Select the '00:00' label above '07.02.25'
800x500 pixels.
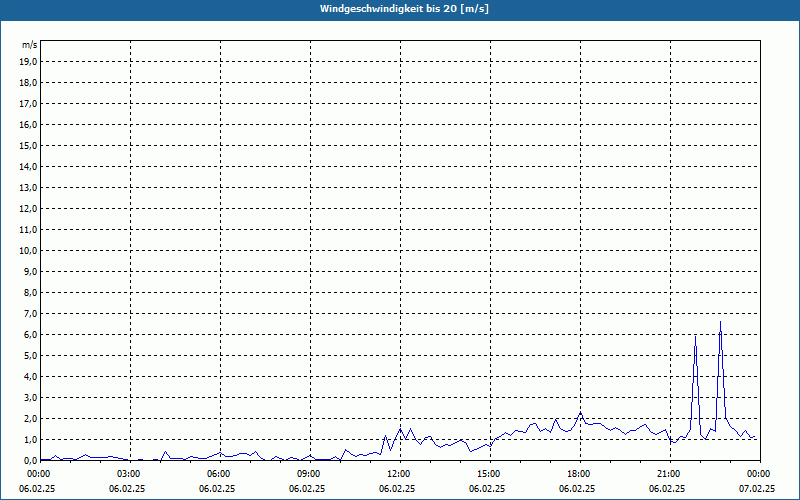point(759,474)
